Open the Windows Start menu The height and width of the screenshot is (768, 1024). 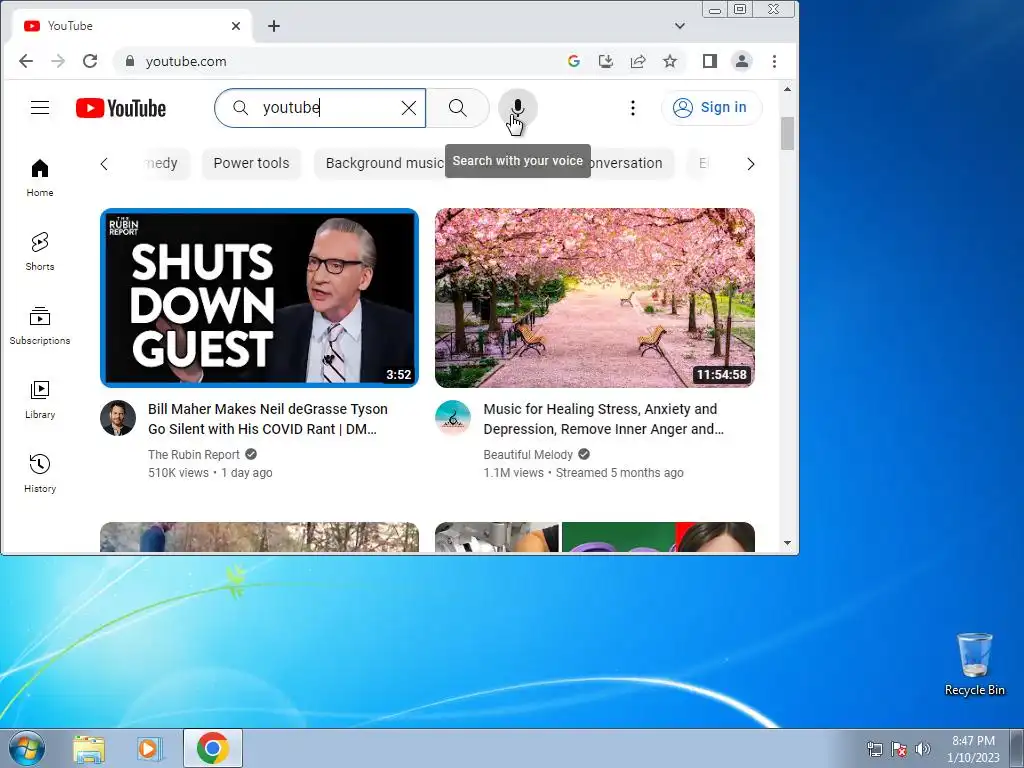[26, 748]
